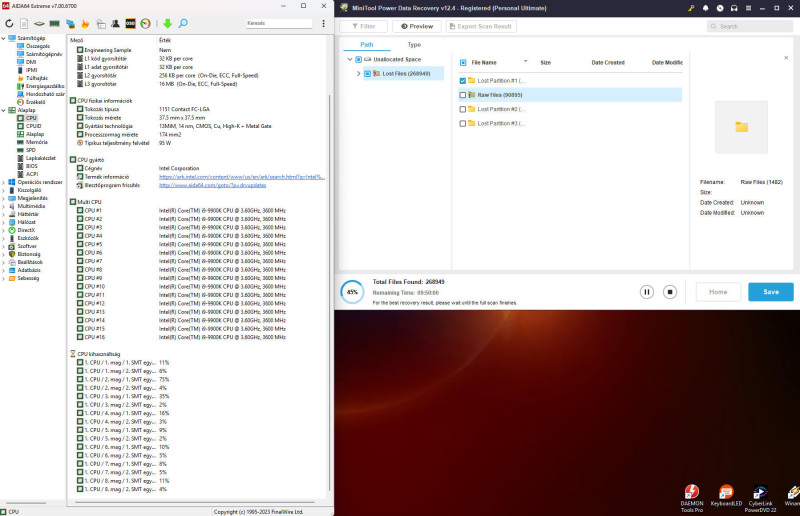The image size is (800, 516).
Task: Open CyberLink PowerDVD 22 desktop icon
Action: [760, 498]
